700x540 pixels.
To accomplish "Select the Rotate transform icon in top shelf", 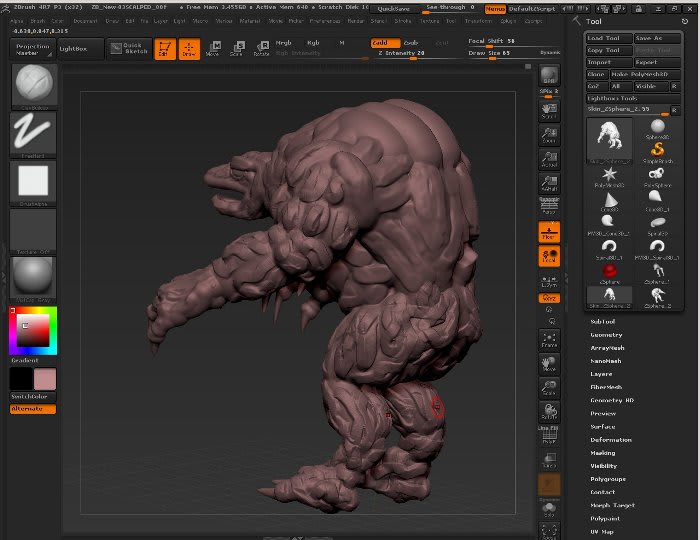I will pyautogui.click(x=262, y=48).
